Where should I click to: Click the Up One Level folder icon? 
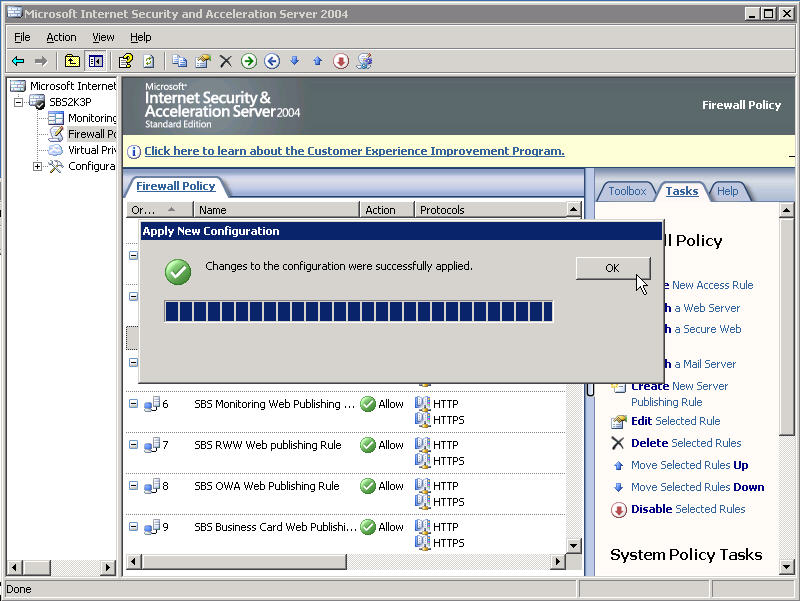[72, 61]
